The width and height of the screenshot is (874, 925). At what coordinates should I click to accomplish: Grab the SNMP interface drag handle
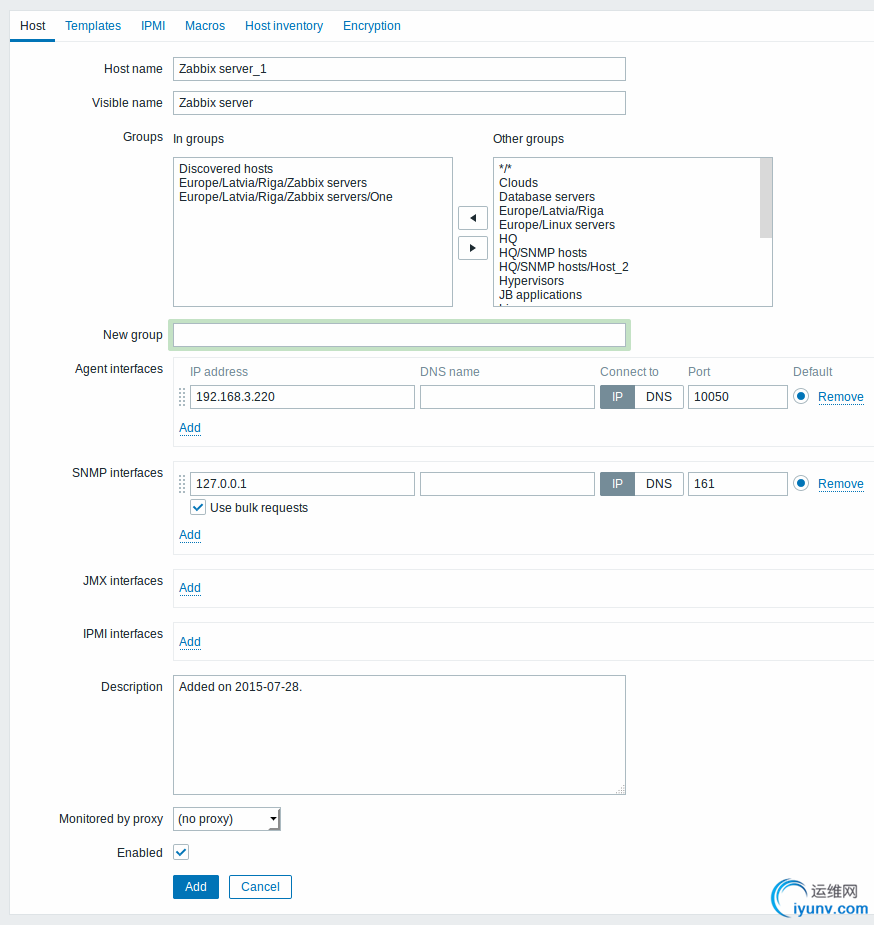click(182, 484)
